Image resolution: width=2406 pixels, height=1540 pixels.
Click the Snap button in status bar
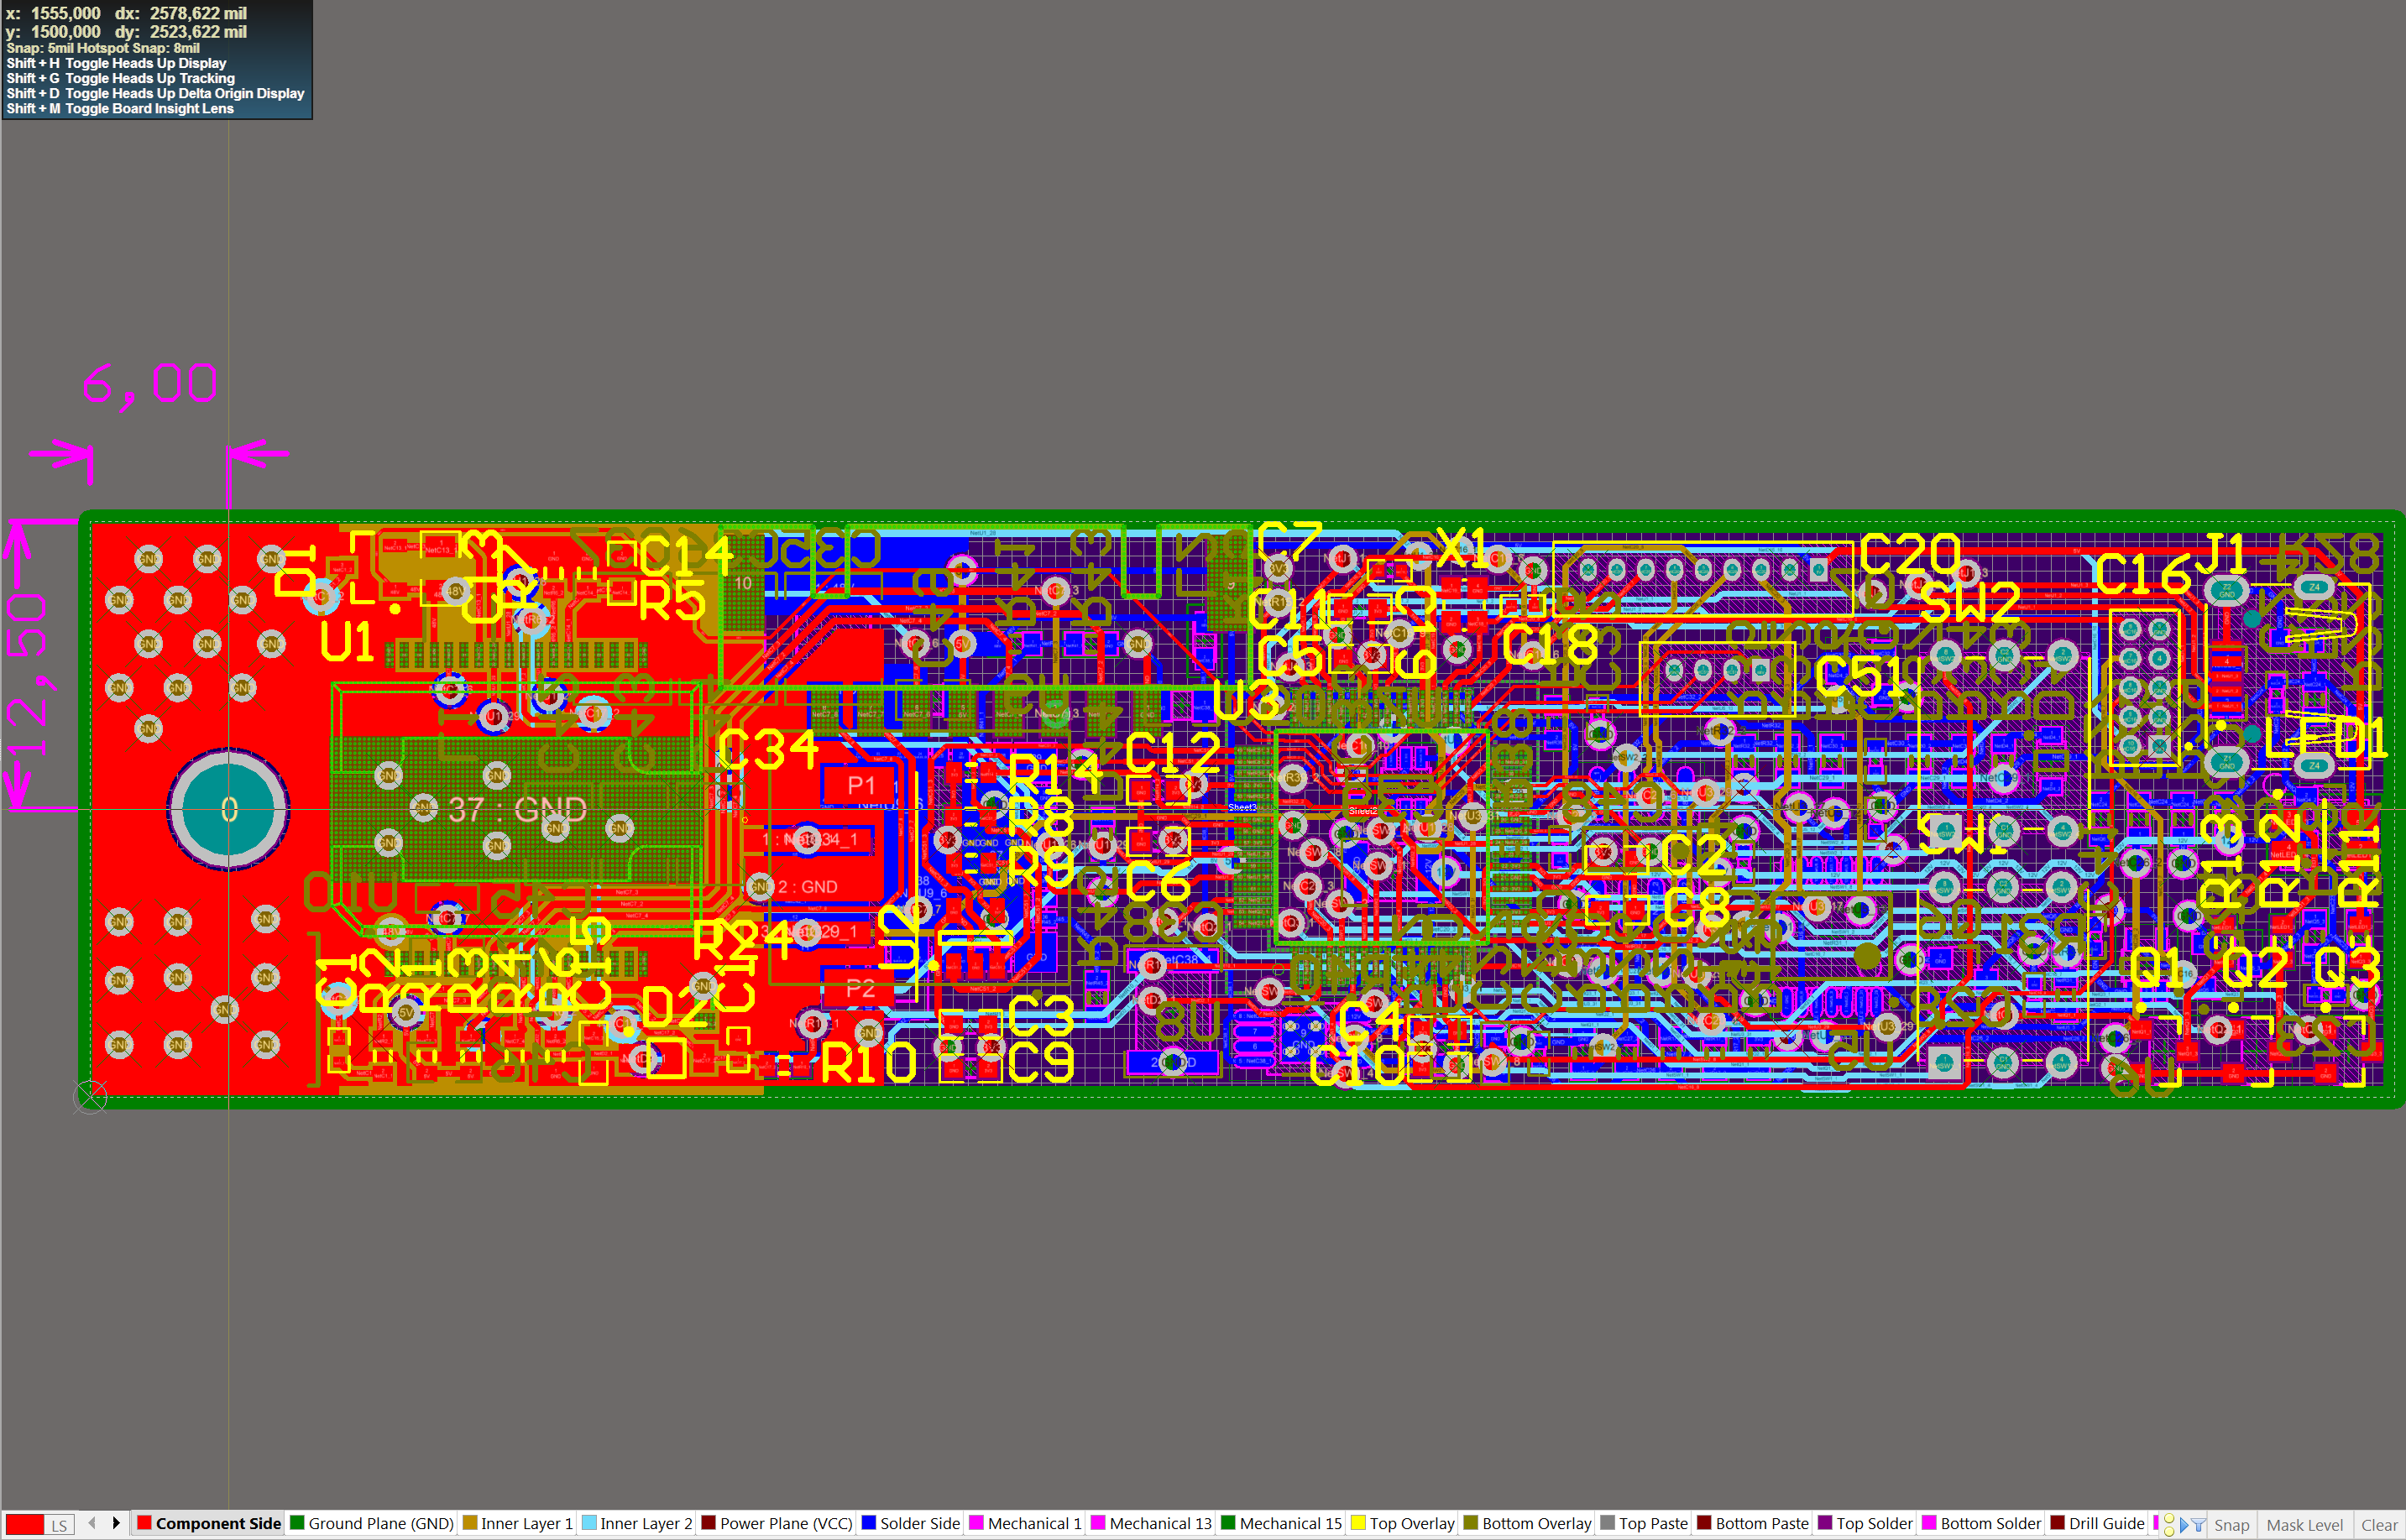pos(2231,1525)
